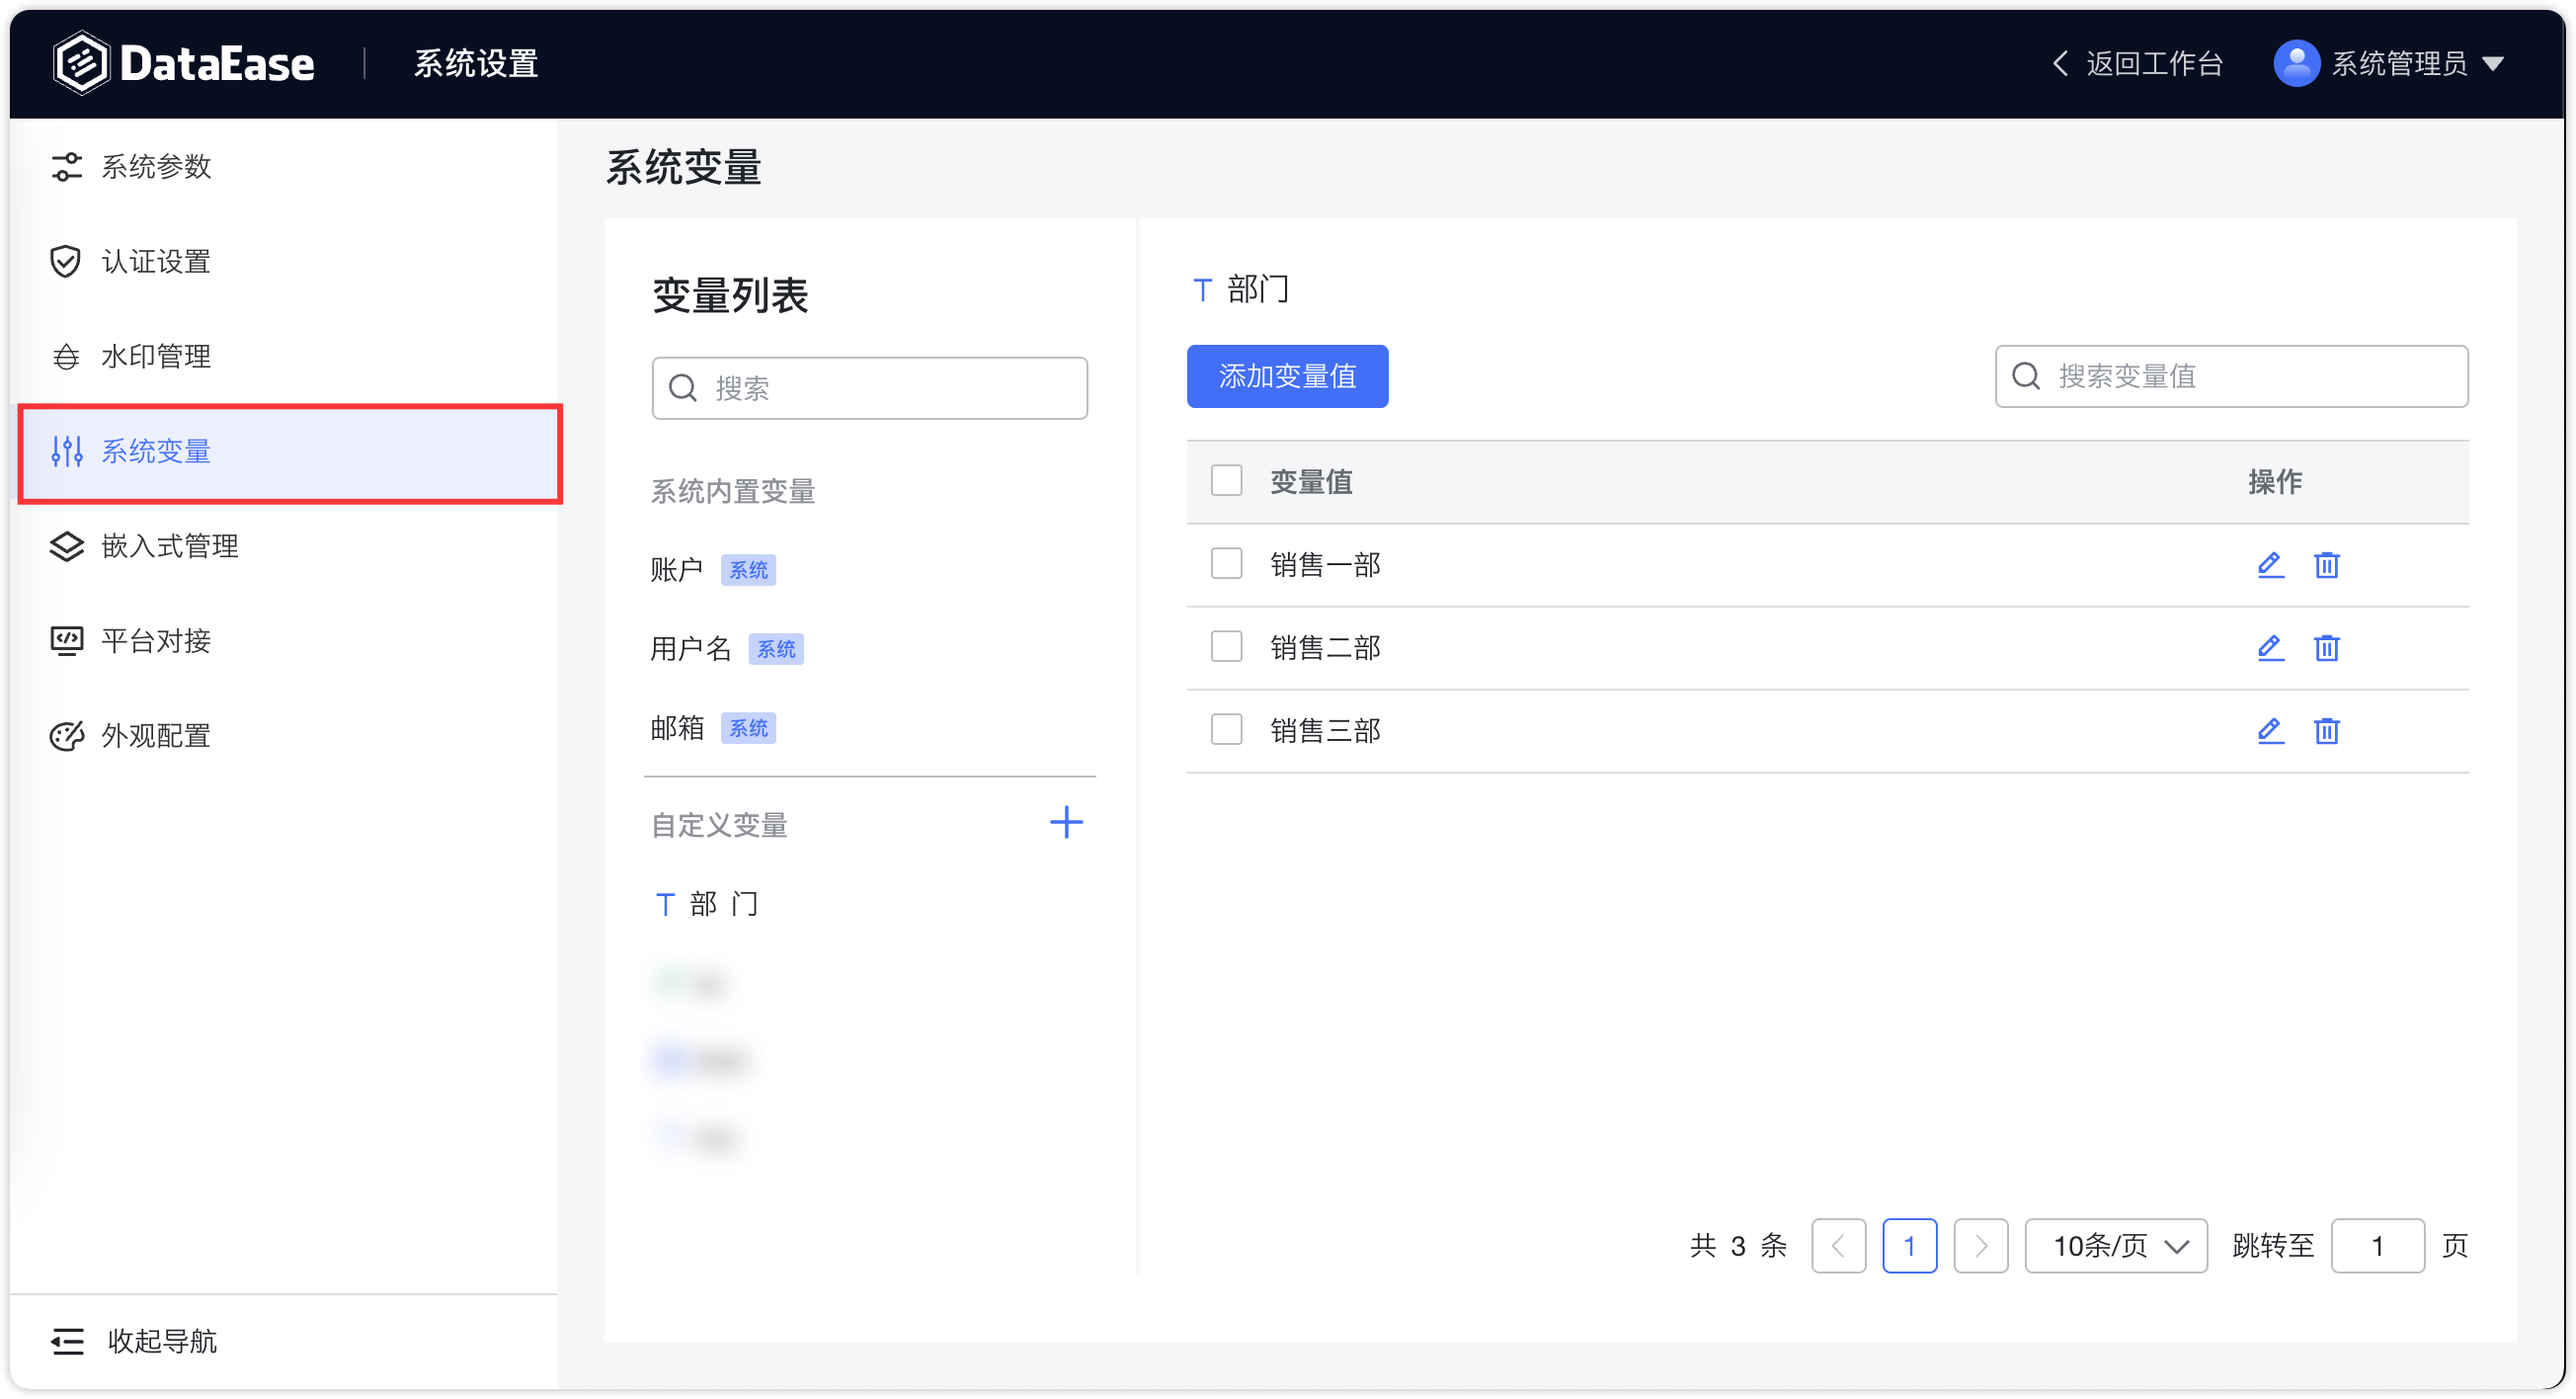This screenshot has width=2576, height=1399.
Task: Click the 销售二部 value text
Action: point(1325,648)
